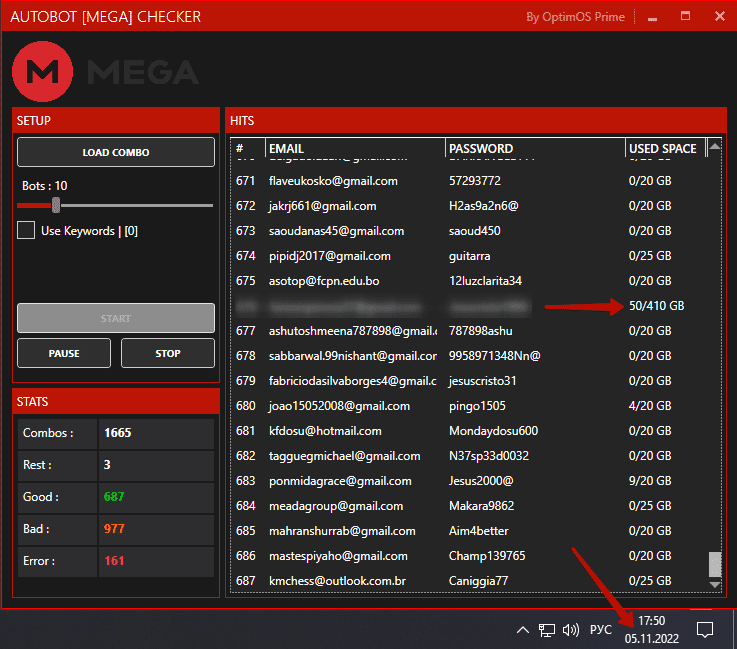Hit the STOP button
The image size is (737, 649).
coord(168,353)
